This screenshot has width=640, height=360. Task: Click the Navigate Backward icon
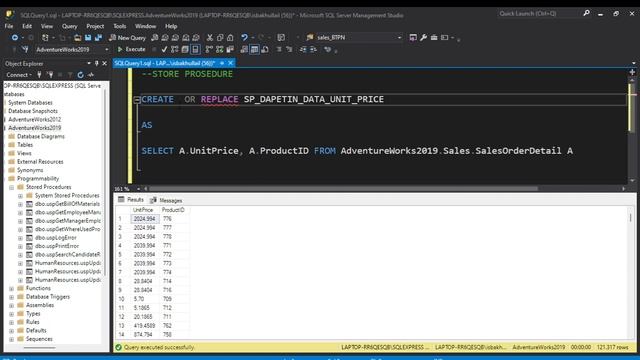[x=15, y=38]
